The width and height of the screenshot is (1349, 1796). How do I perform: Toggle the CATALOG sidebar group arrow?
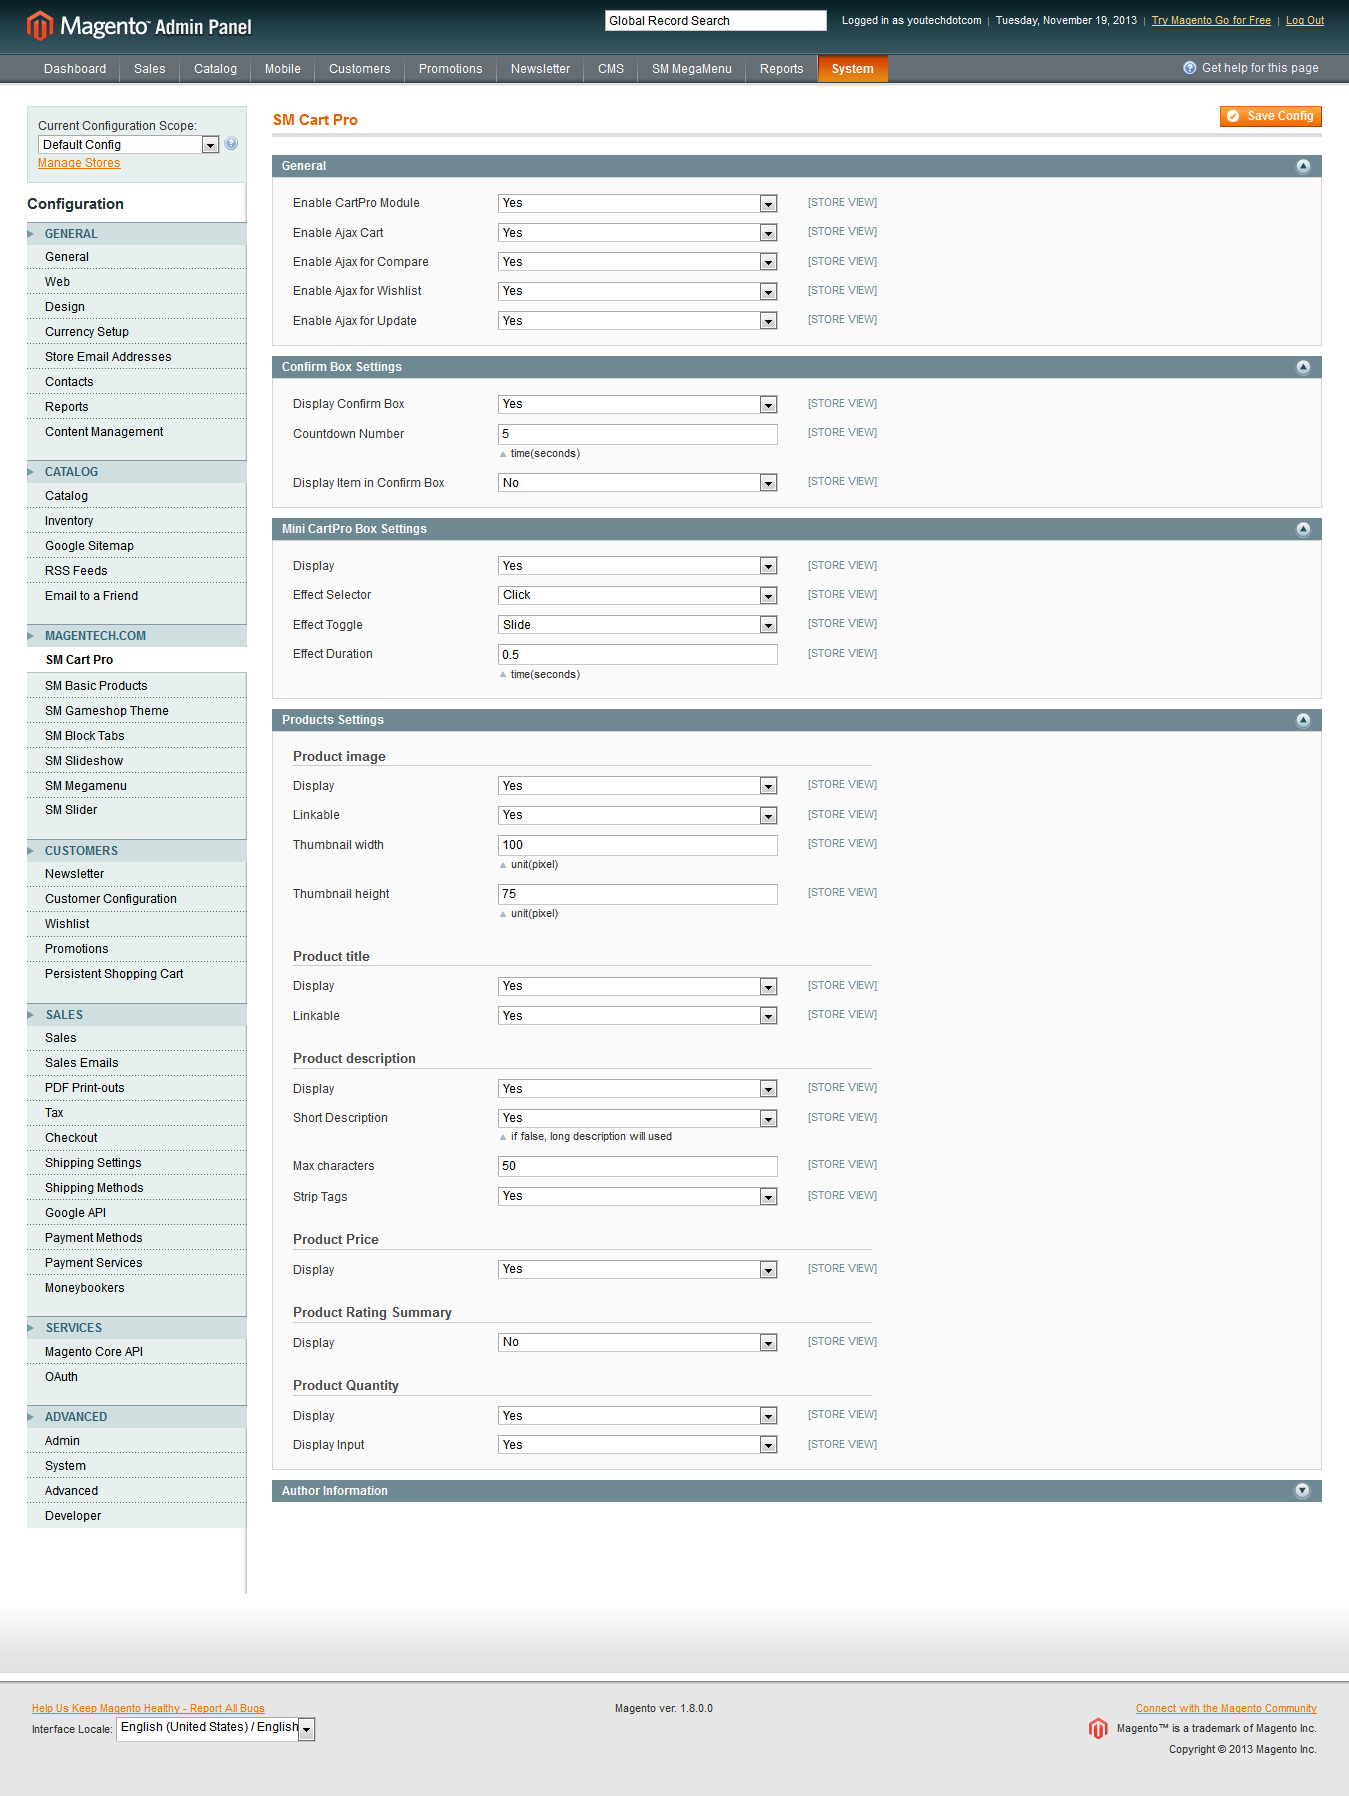[x=31, y=472]
